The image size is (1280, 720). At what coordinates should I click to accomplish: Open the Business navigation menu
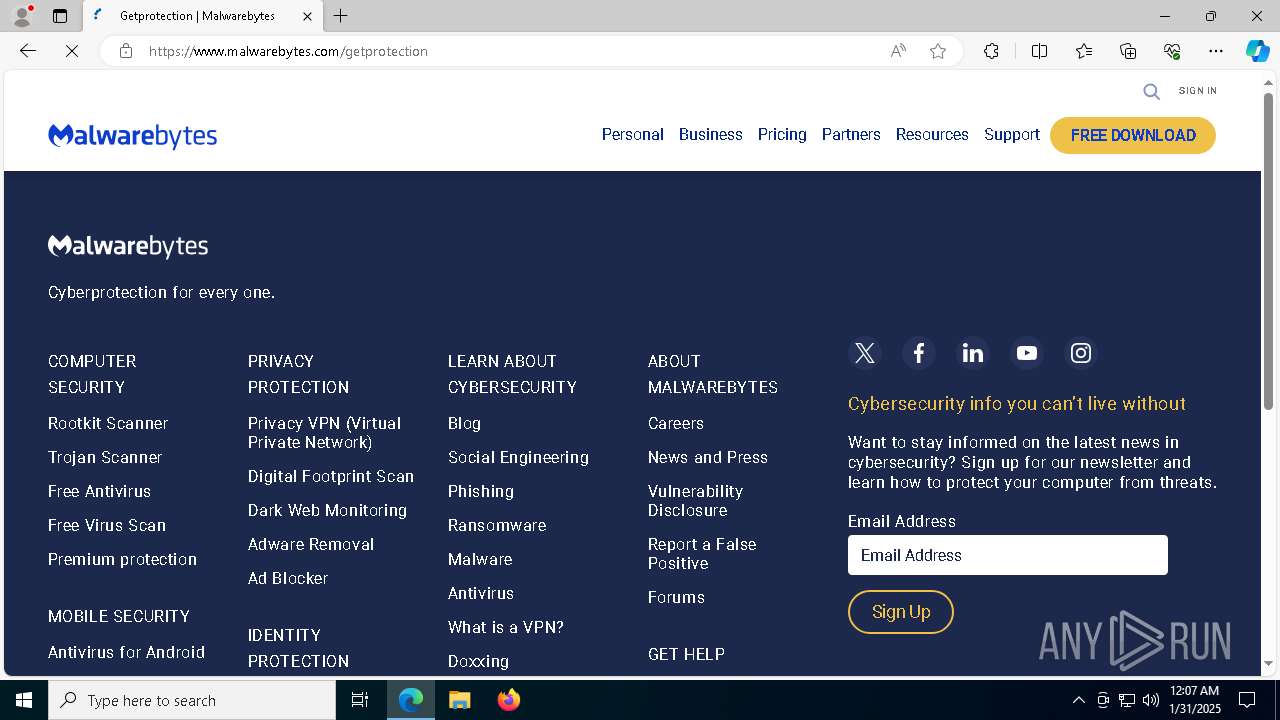[710, 135]
